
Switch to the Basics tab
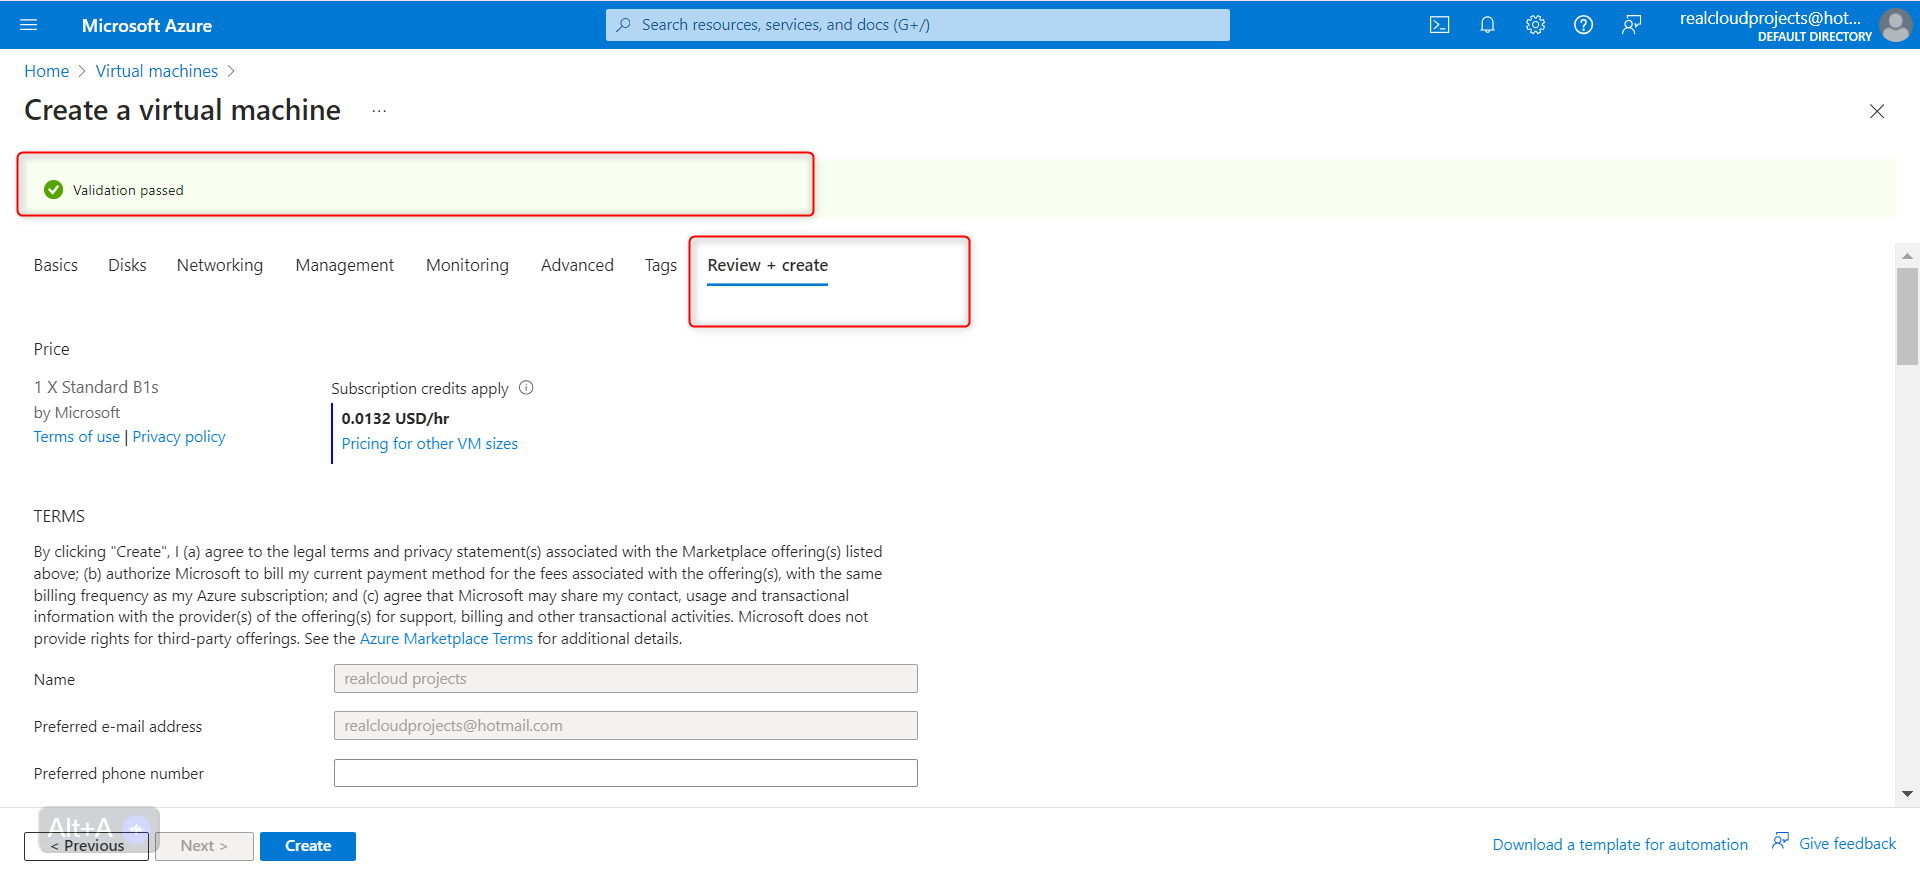click(x=56, y=265)
